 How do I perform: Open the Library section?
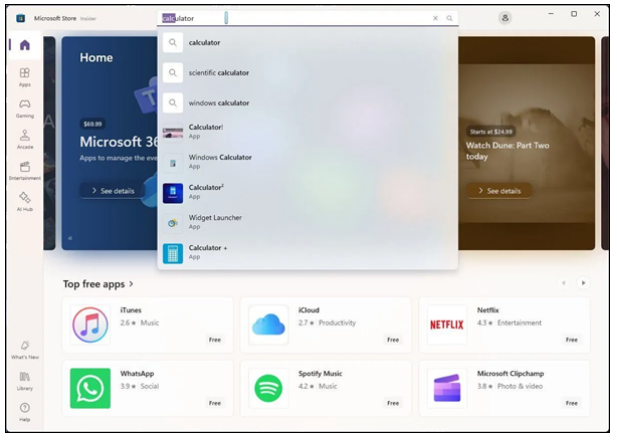[24, 381]
